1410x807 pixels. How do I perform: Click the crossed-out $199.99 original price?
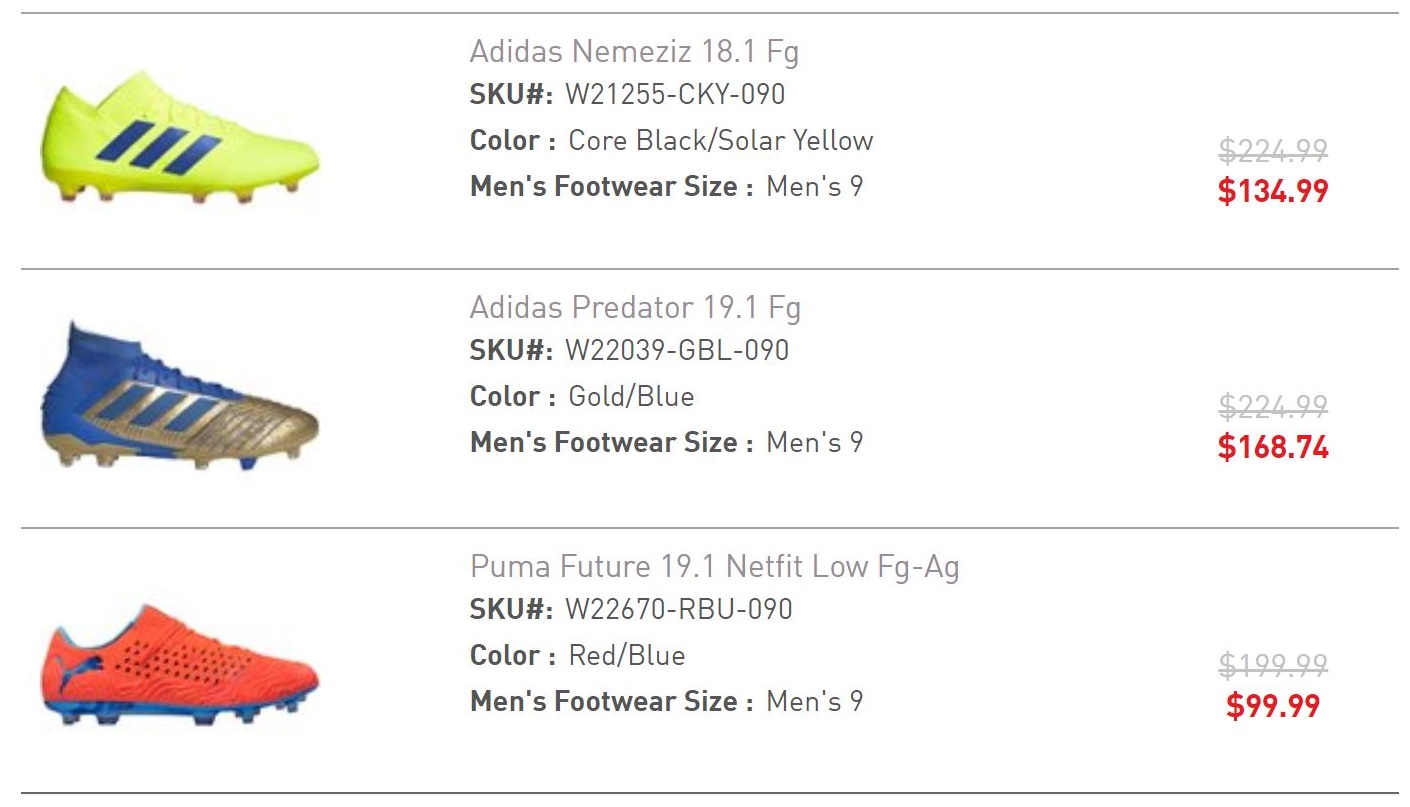(x=1272, y=665)
